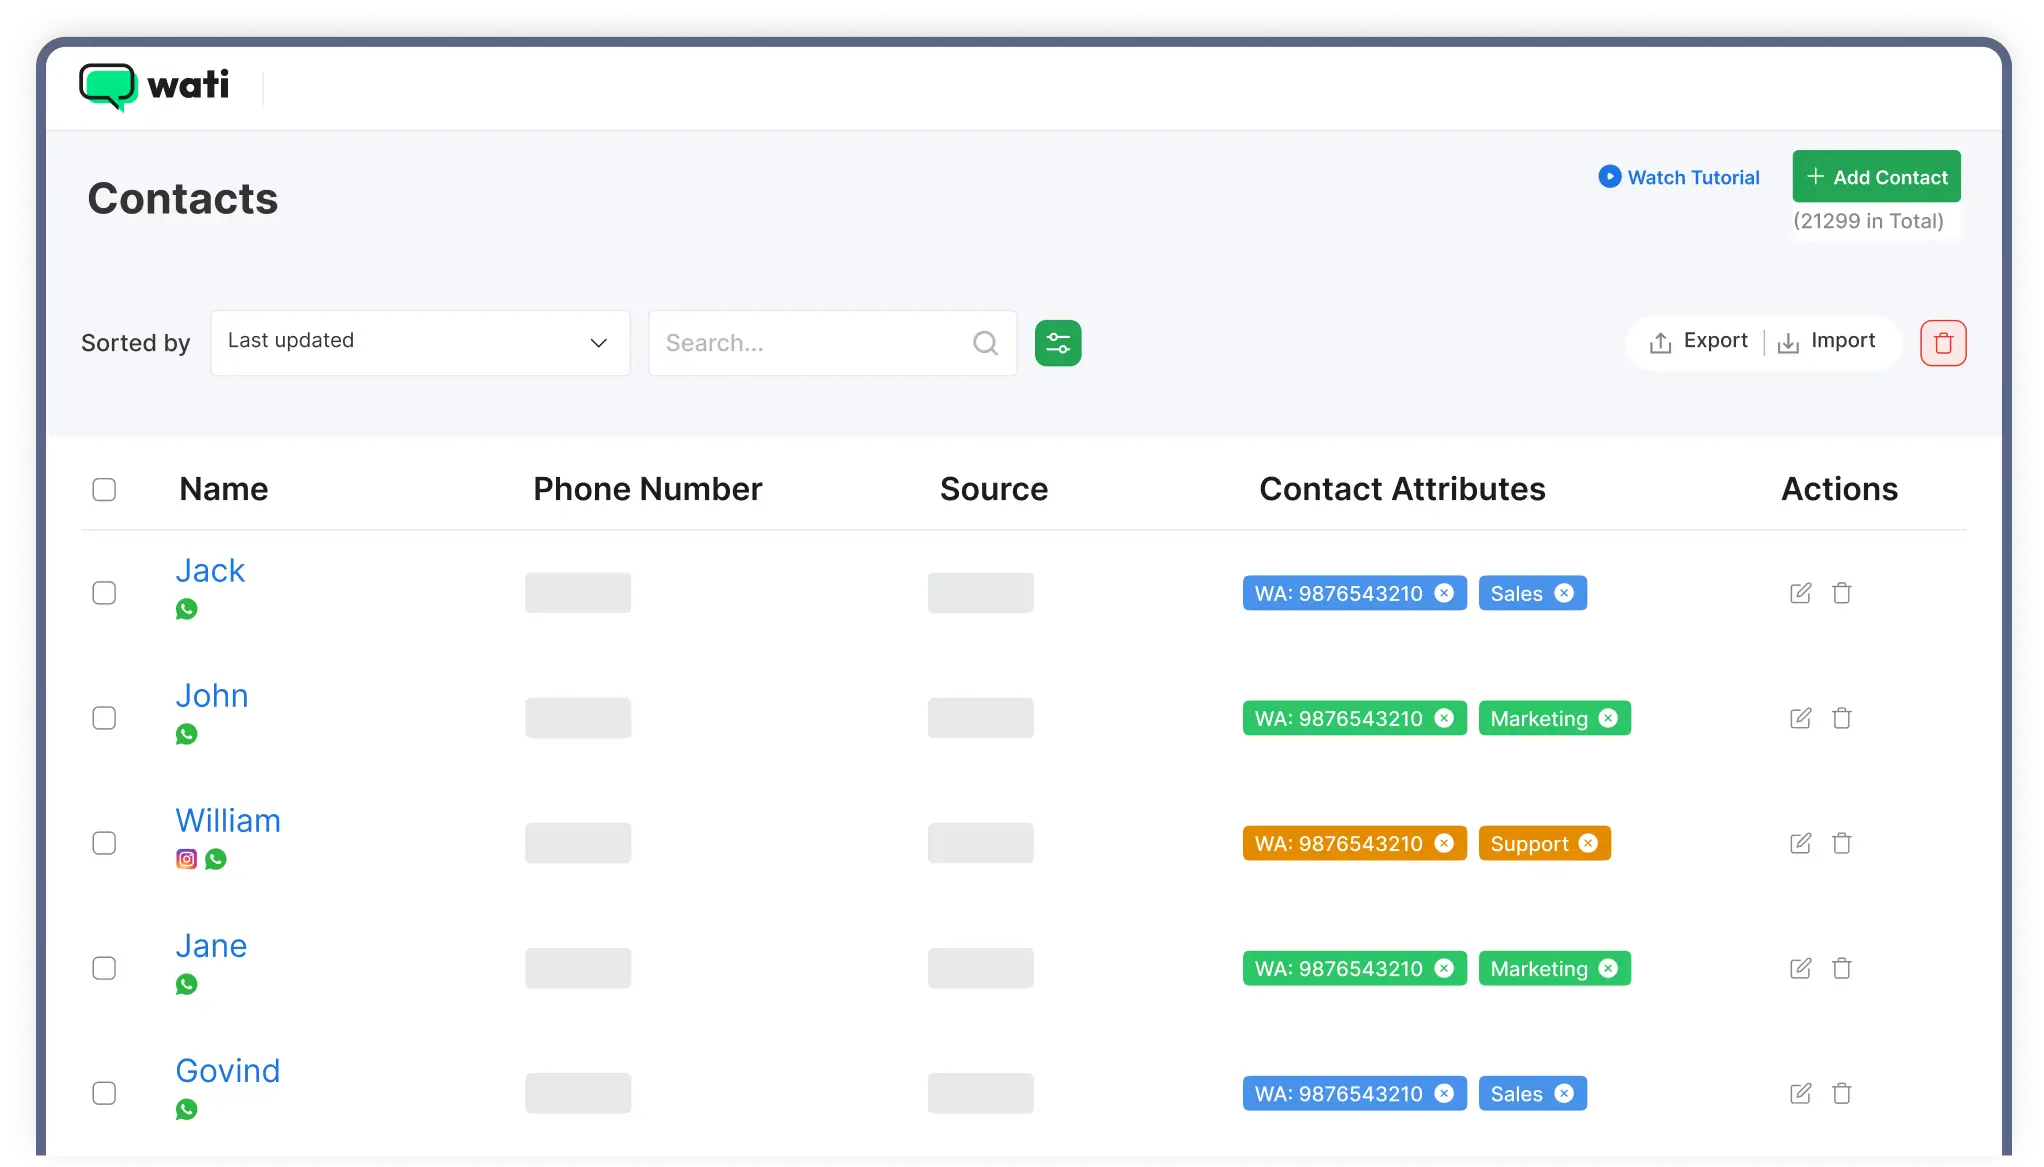Remove the Sales tag from Jack

(1564, 593)
